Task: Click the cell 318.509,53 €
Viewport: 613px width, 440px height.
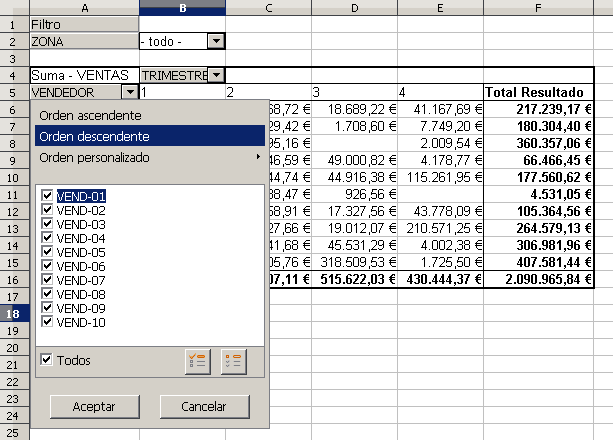Action: tap(355, 262)
